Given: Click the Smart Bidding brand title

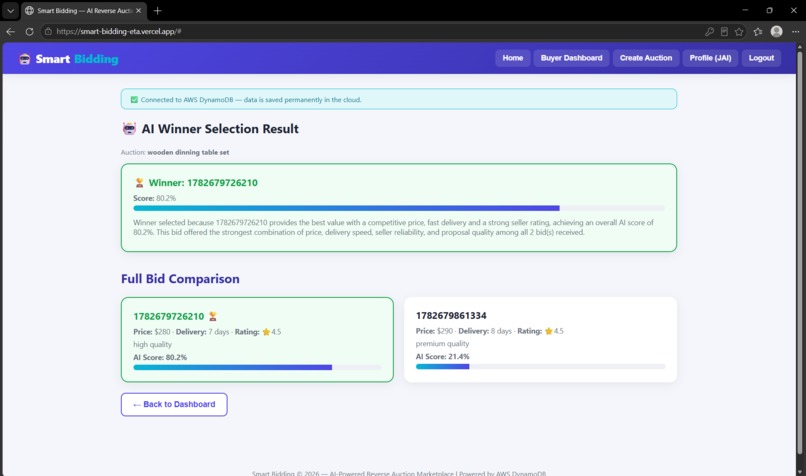Looking at the screenshot, I should pos(77,59).
